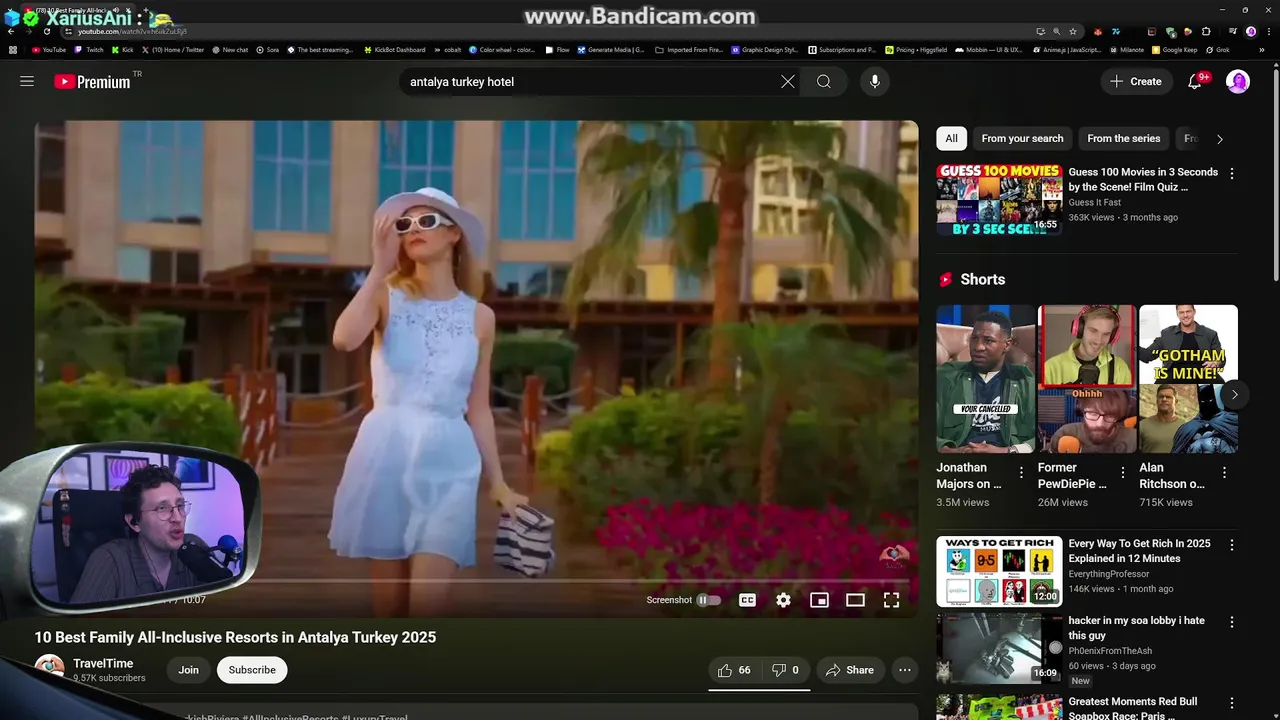The width and height of the screenshot is (1280, 720).
Task: Click the EverythingProfessor channel name
Action: click(x=1109, y=574)
